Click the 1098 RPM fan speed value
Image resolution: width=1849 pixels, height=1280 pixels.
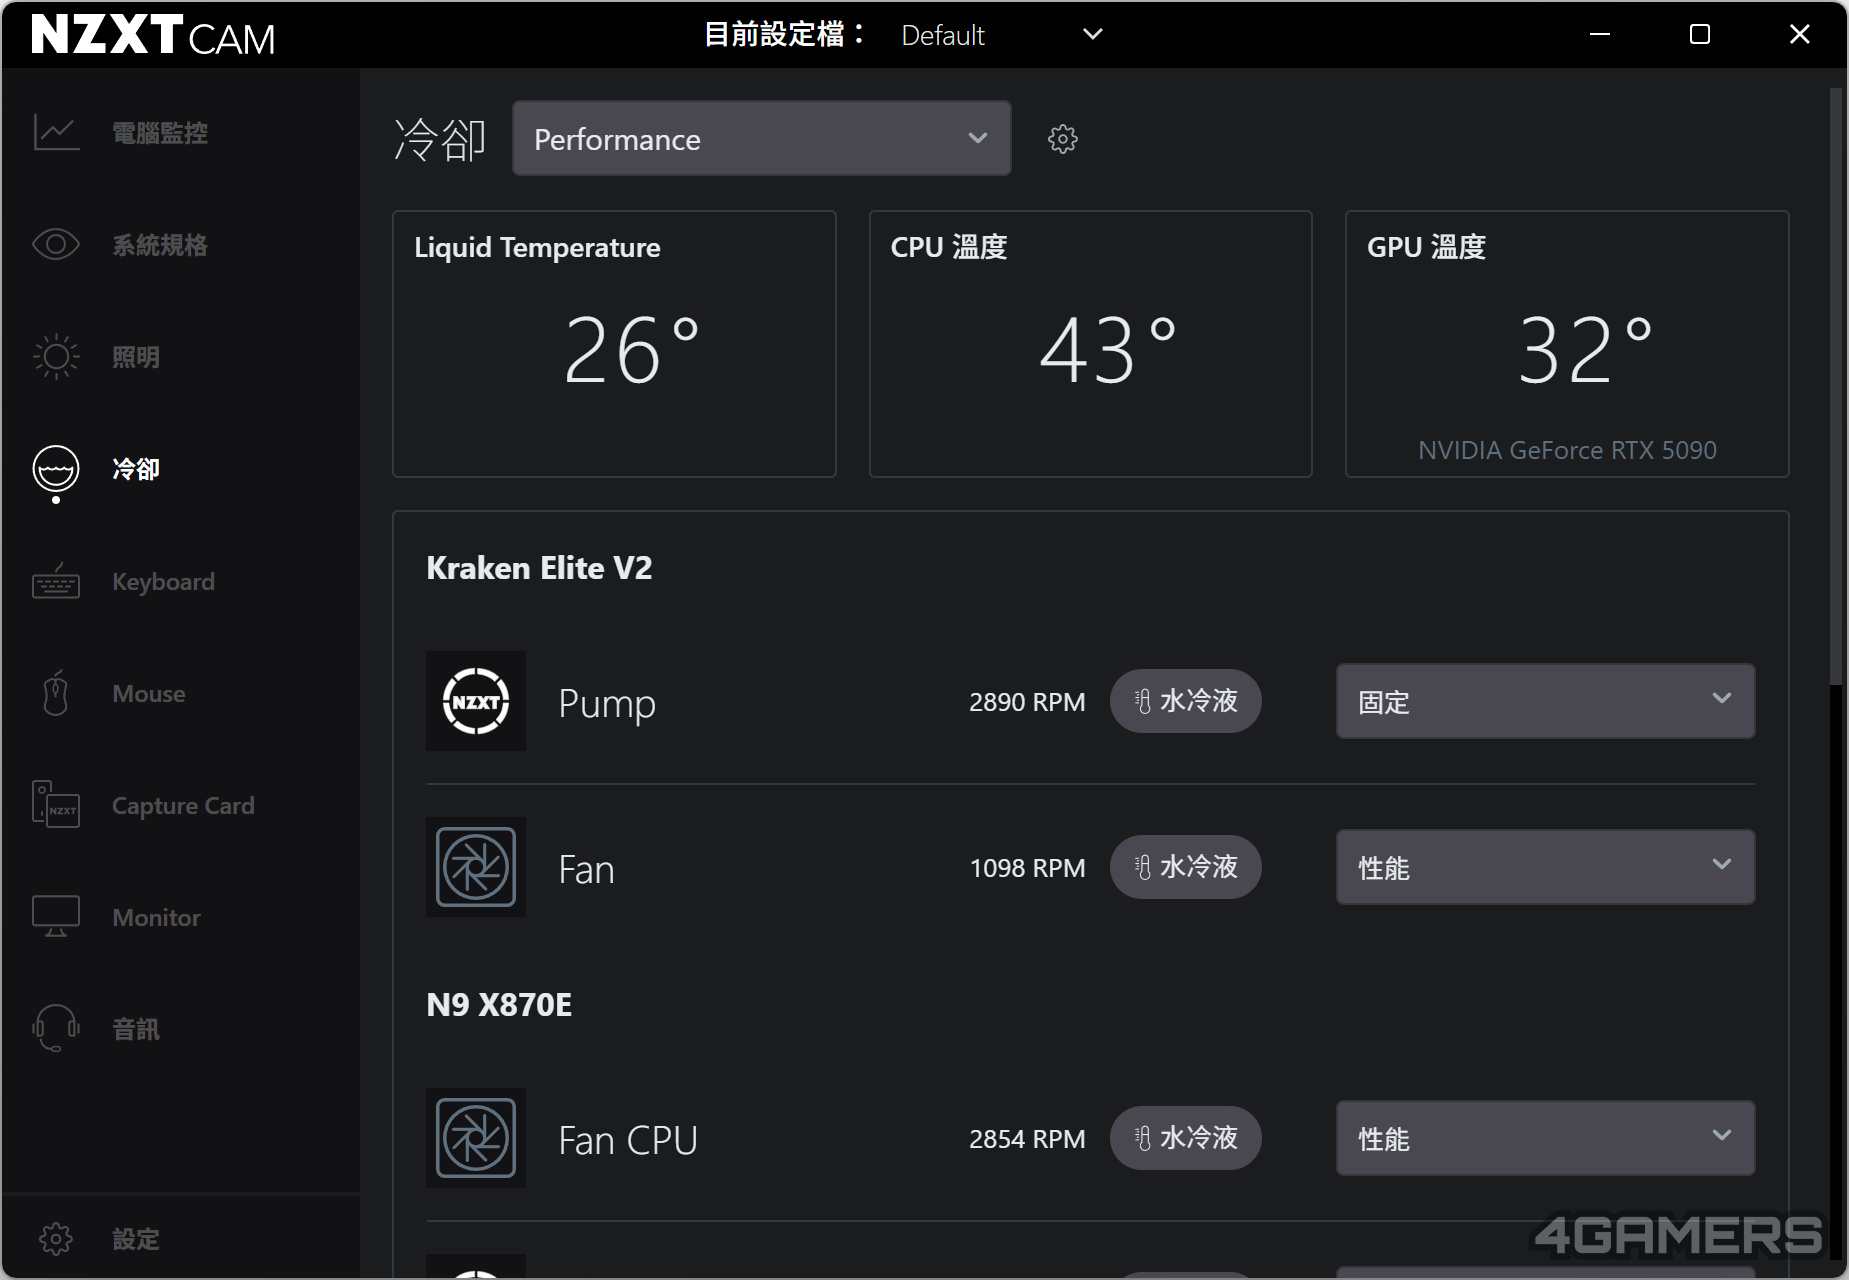click(x=1027, y=868)
